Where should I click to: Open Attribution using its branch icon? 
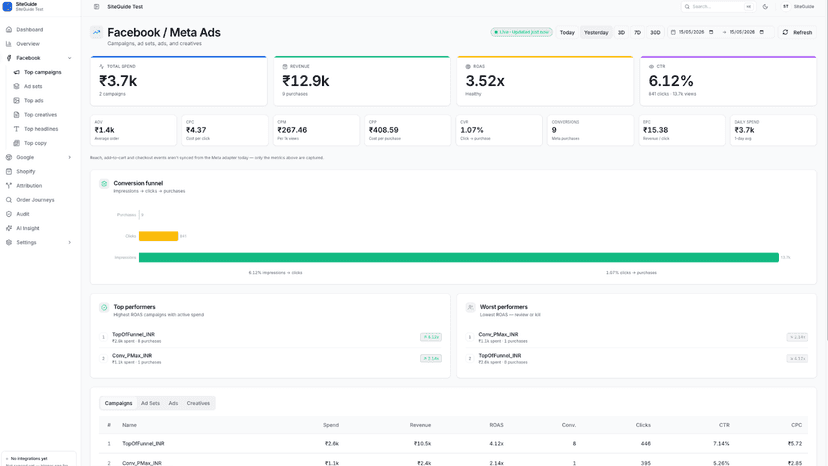9,185
